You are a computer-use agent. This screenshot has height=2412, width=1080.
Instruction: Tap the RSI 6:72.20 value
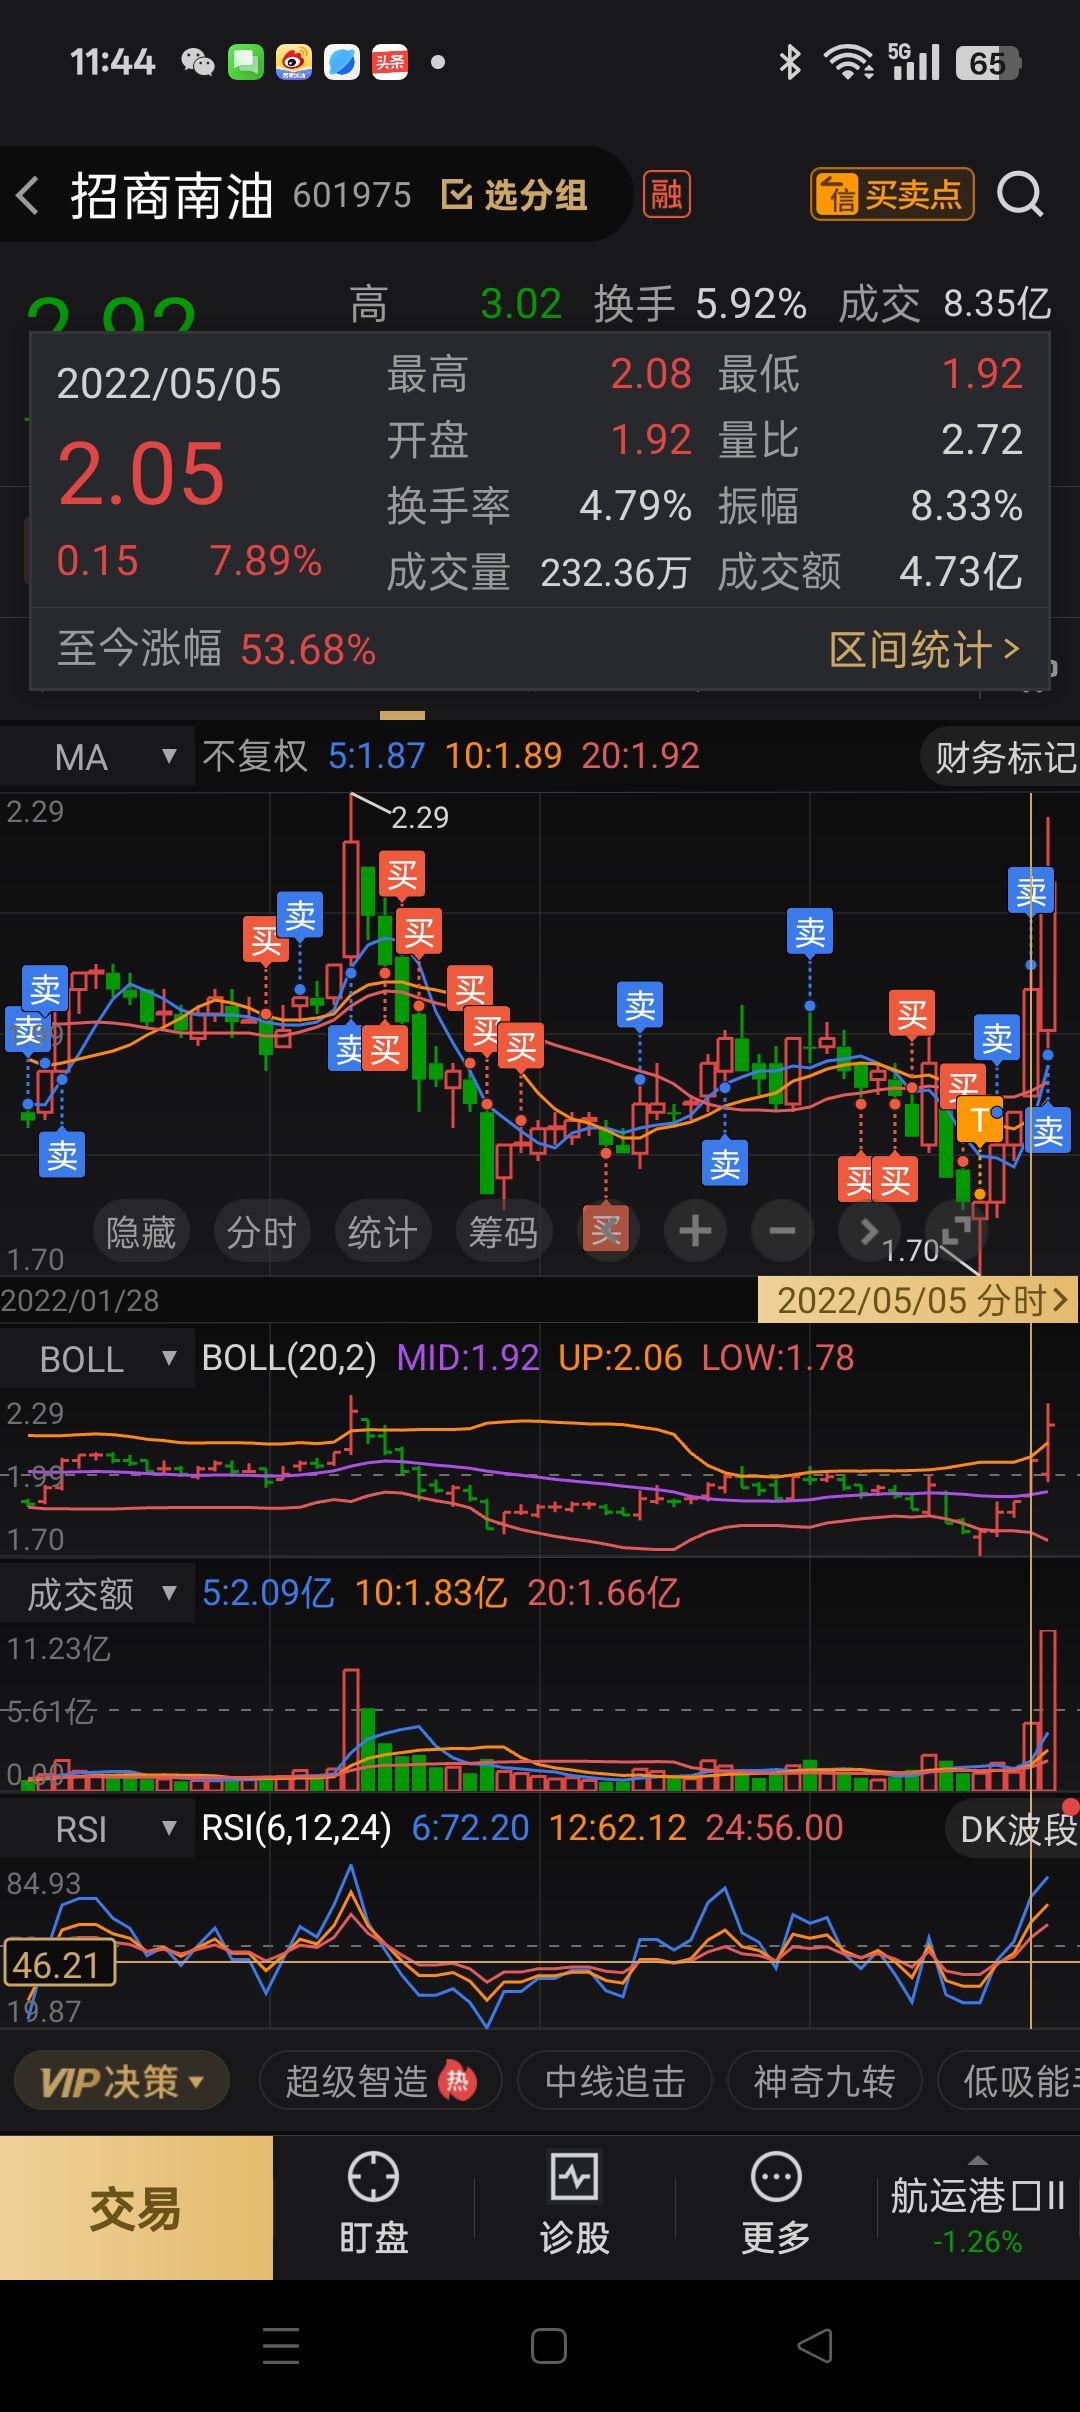[470, 1828]
